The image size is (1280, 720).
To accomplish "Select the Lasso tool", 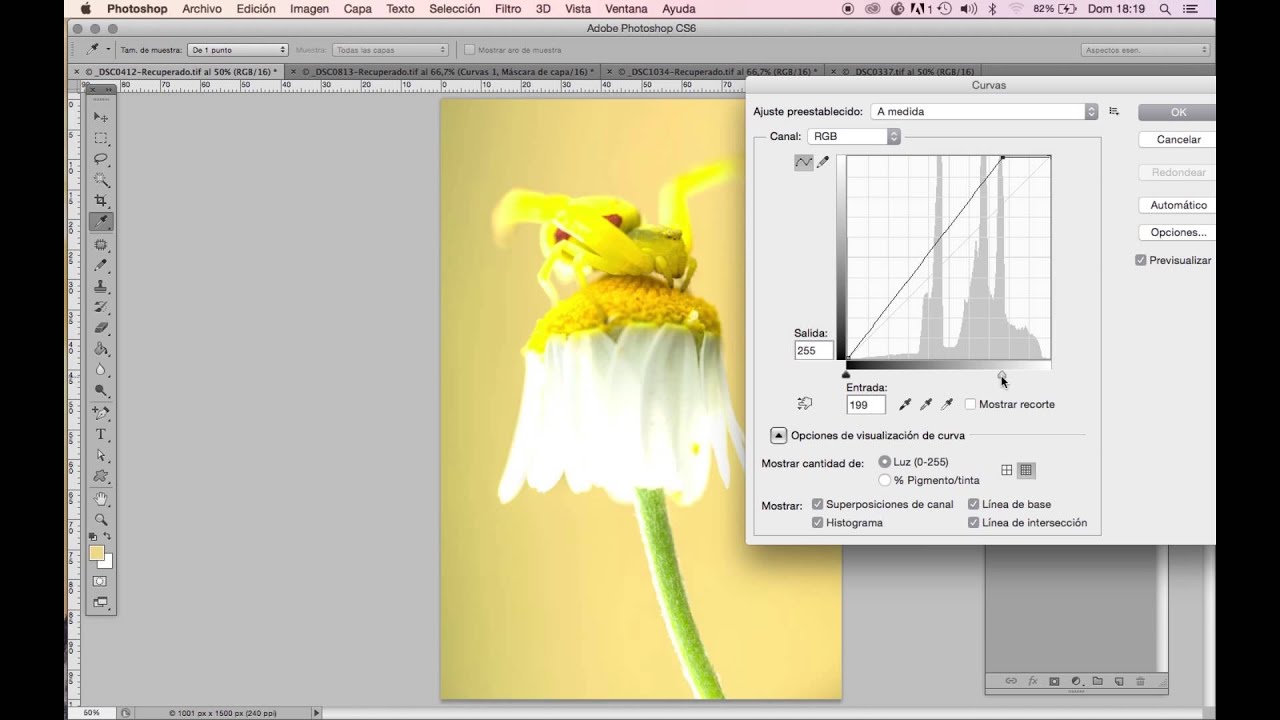I will [101, 159].
